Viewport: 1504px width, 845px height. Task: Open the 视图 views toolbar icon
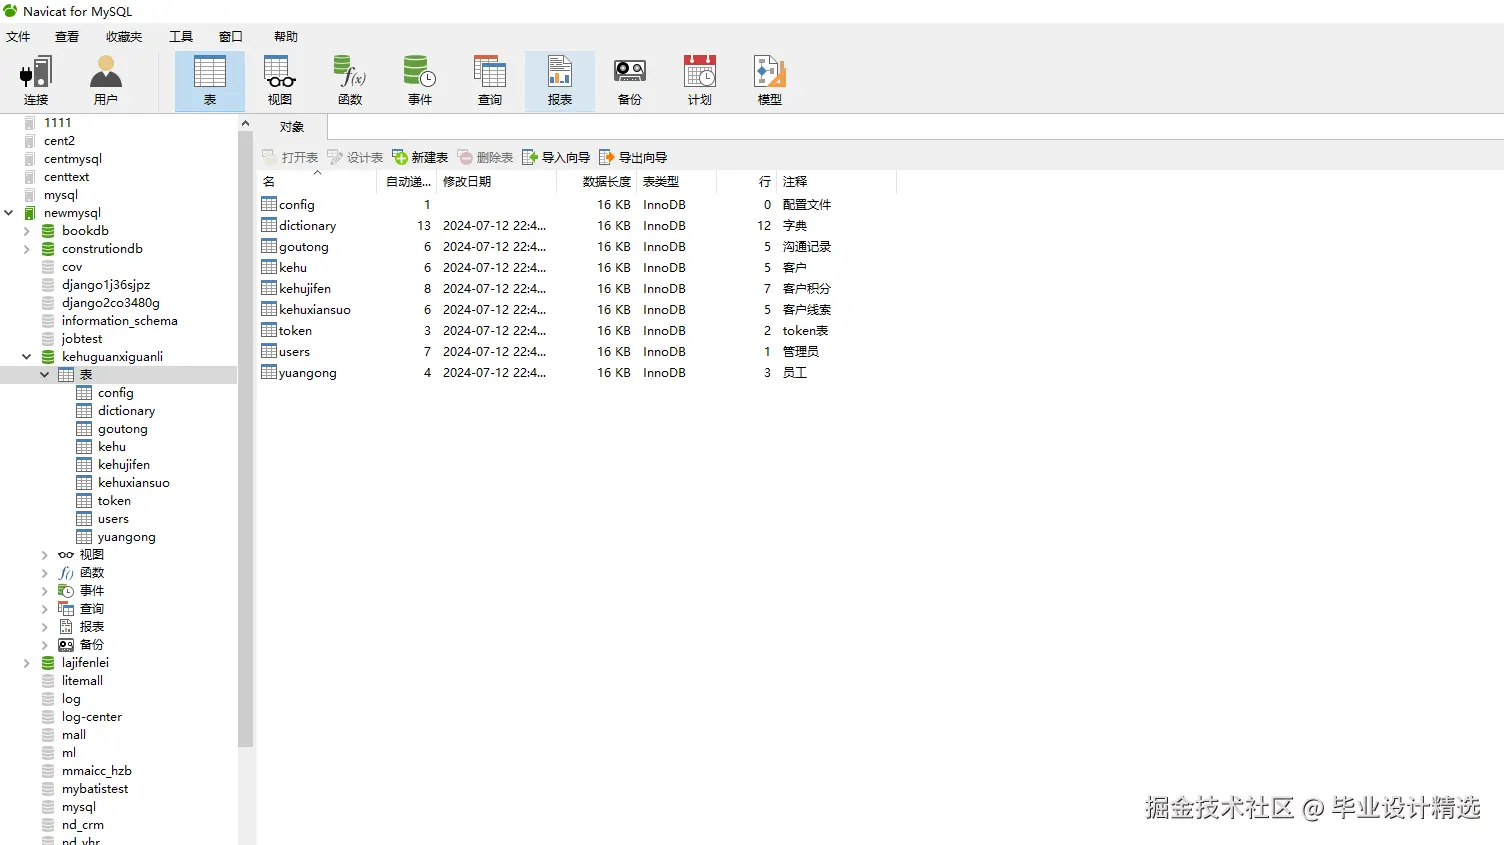(x=280, y=81)
